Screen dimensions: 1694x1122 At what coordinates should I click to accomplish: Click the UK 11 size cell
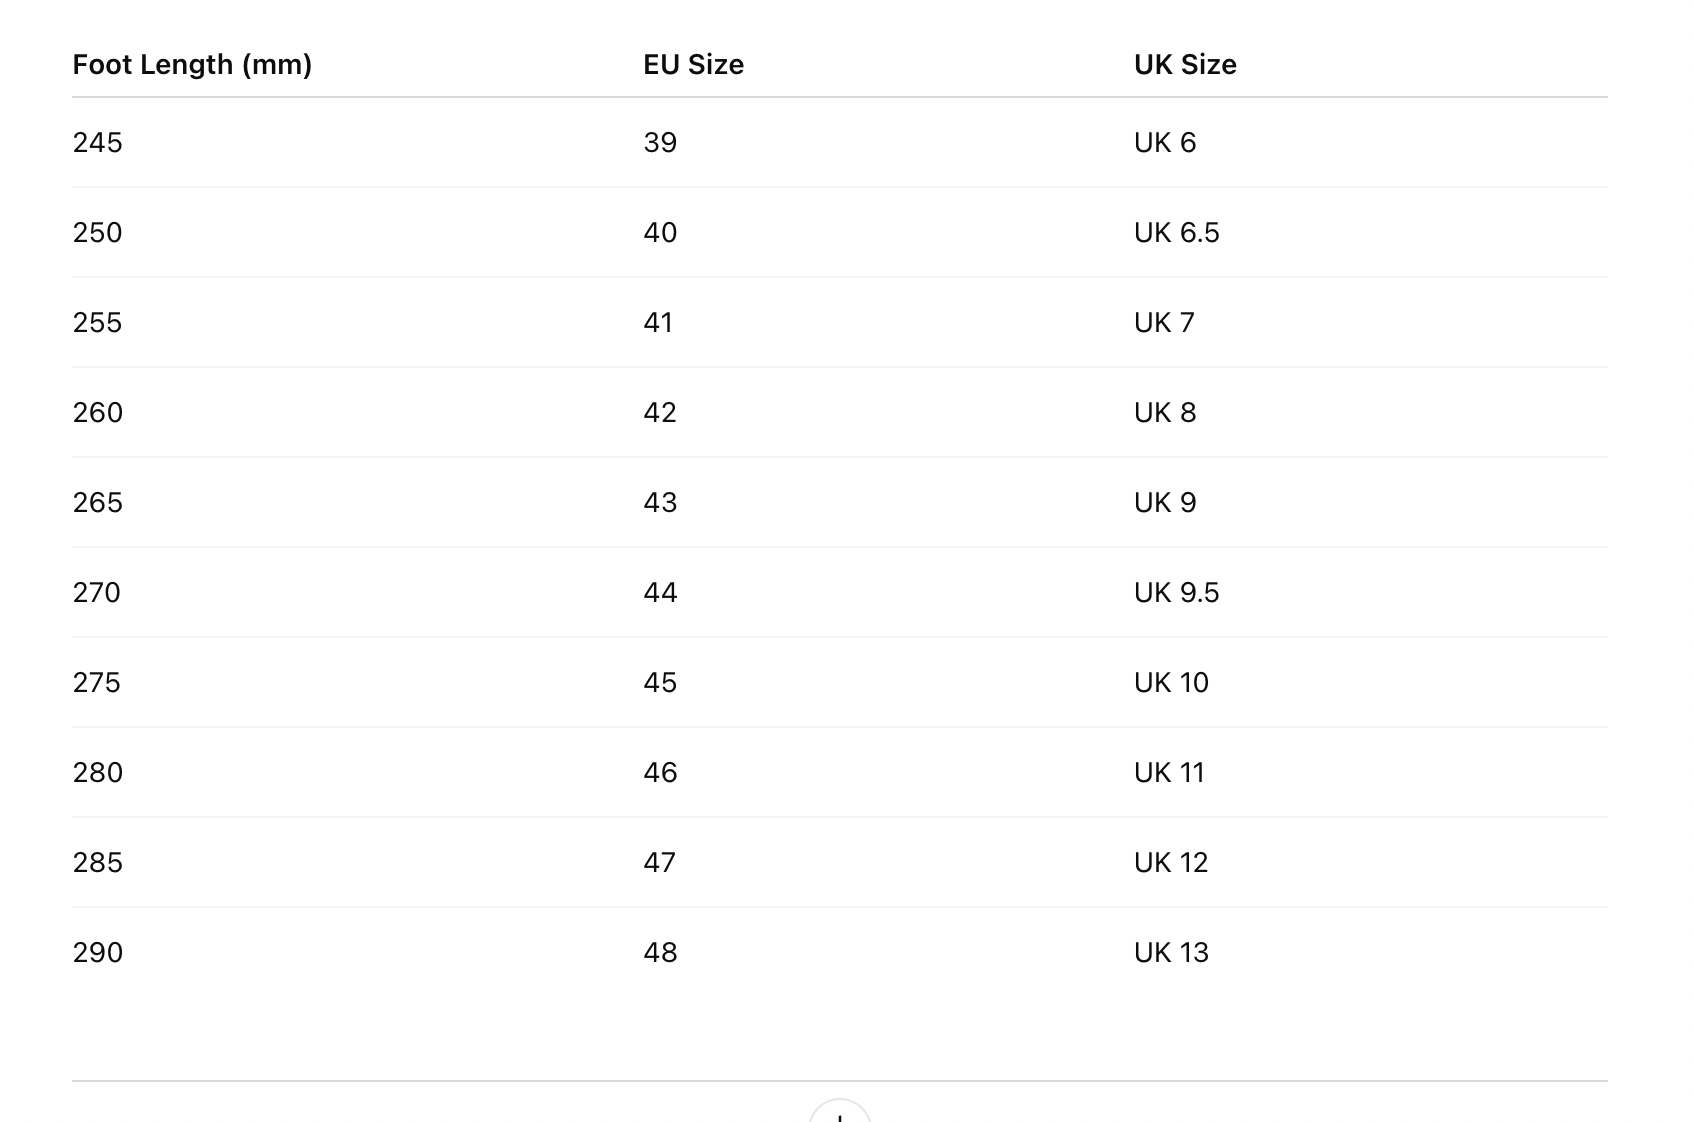[x=1169, y=773]
